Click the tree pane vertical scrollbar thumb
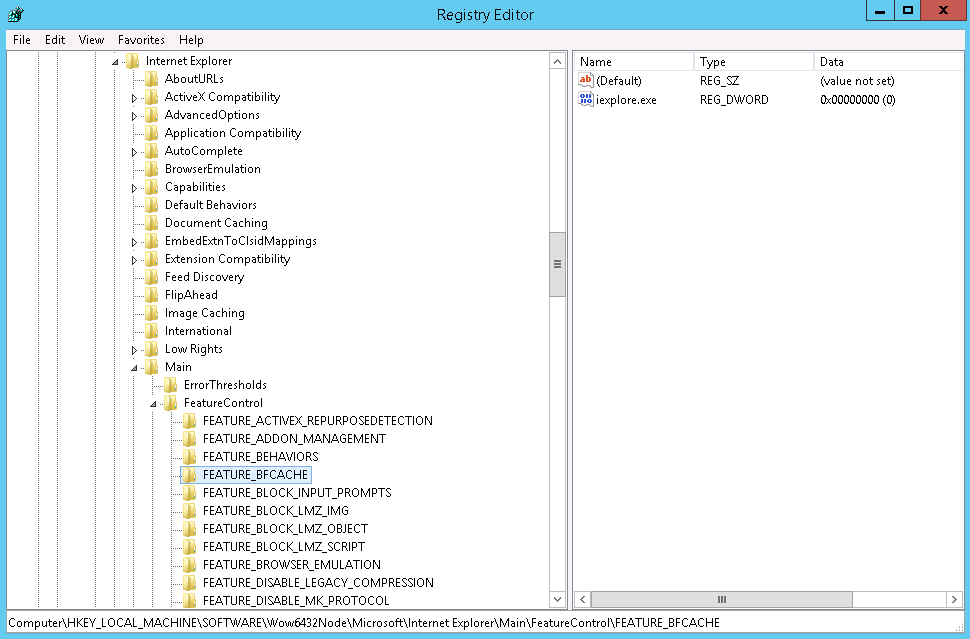 [x=557, y=264]
